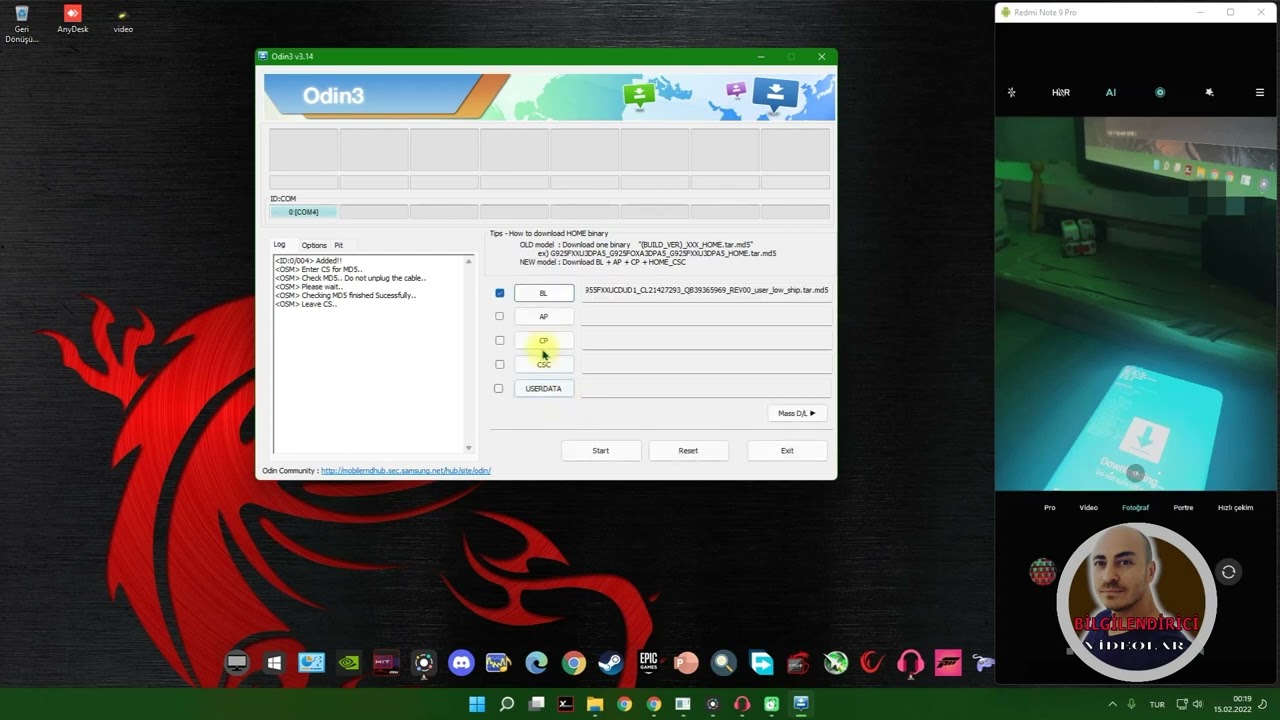Select Portre camera mode
This screenshot has height=720, width=1280.
(x=1183, y=507)
